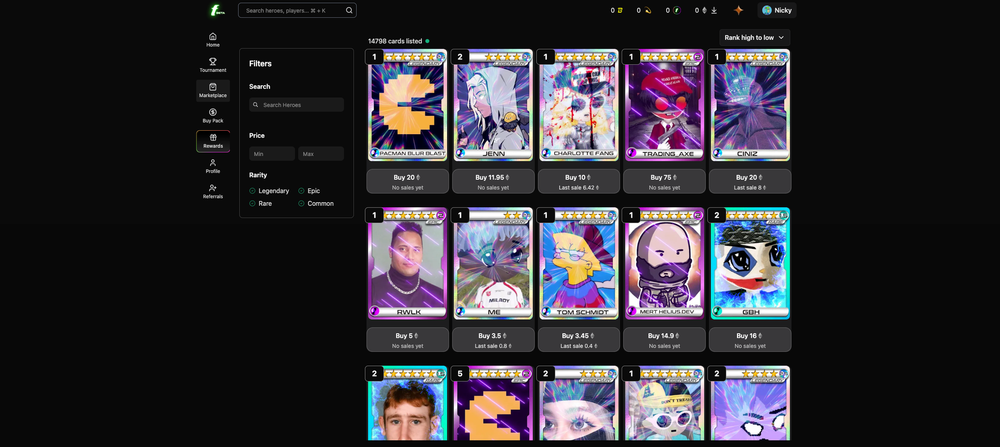1000x447 pixels.
Task: Click the Filters heading
Action: click(x=260, y=64)
